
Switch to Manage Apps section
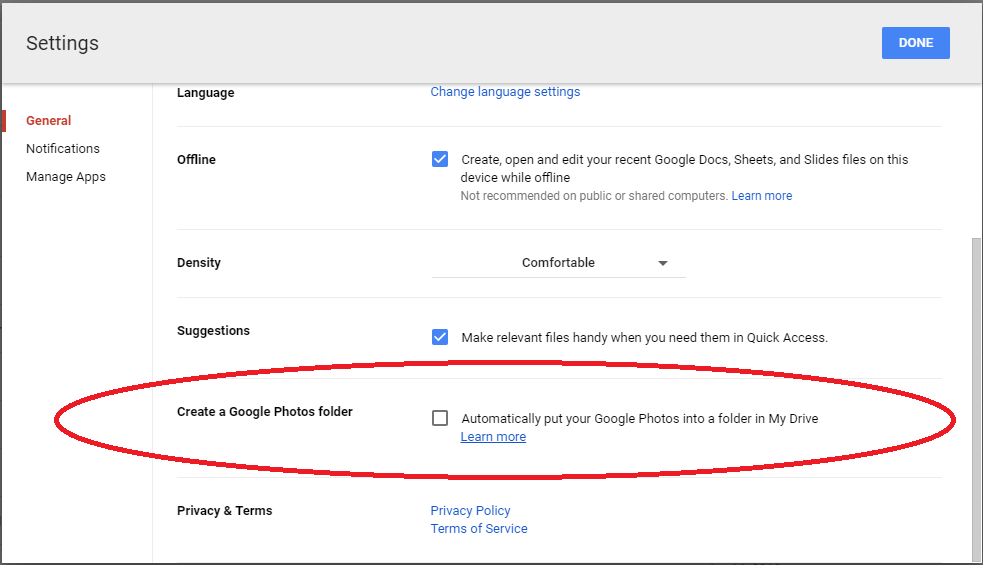(x=66, y=177)
